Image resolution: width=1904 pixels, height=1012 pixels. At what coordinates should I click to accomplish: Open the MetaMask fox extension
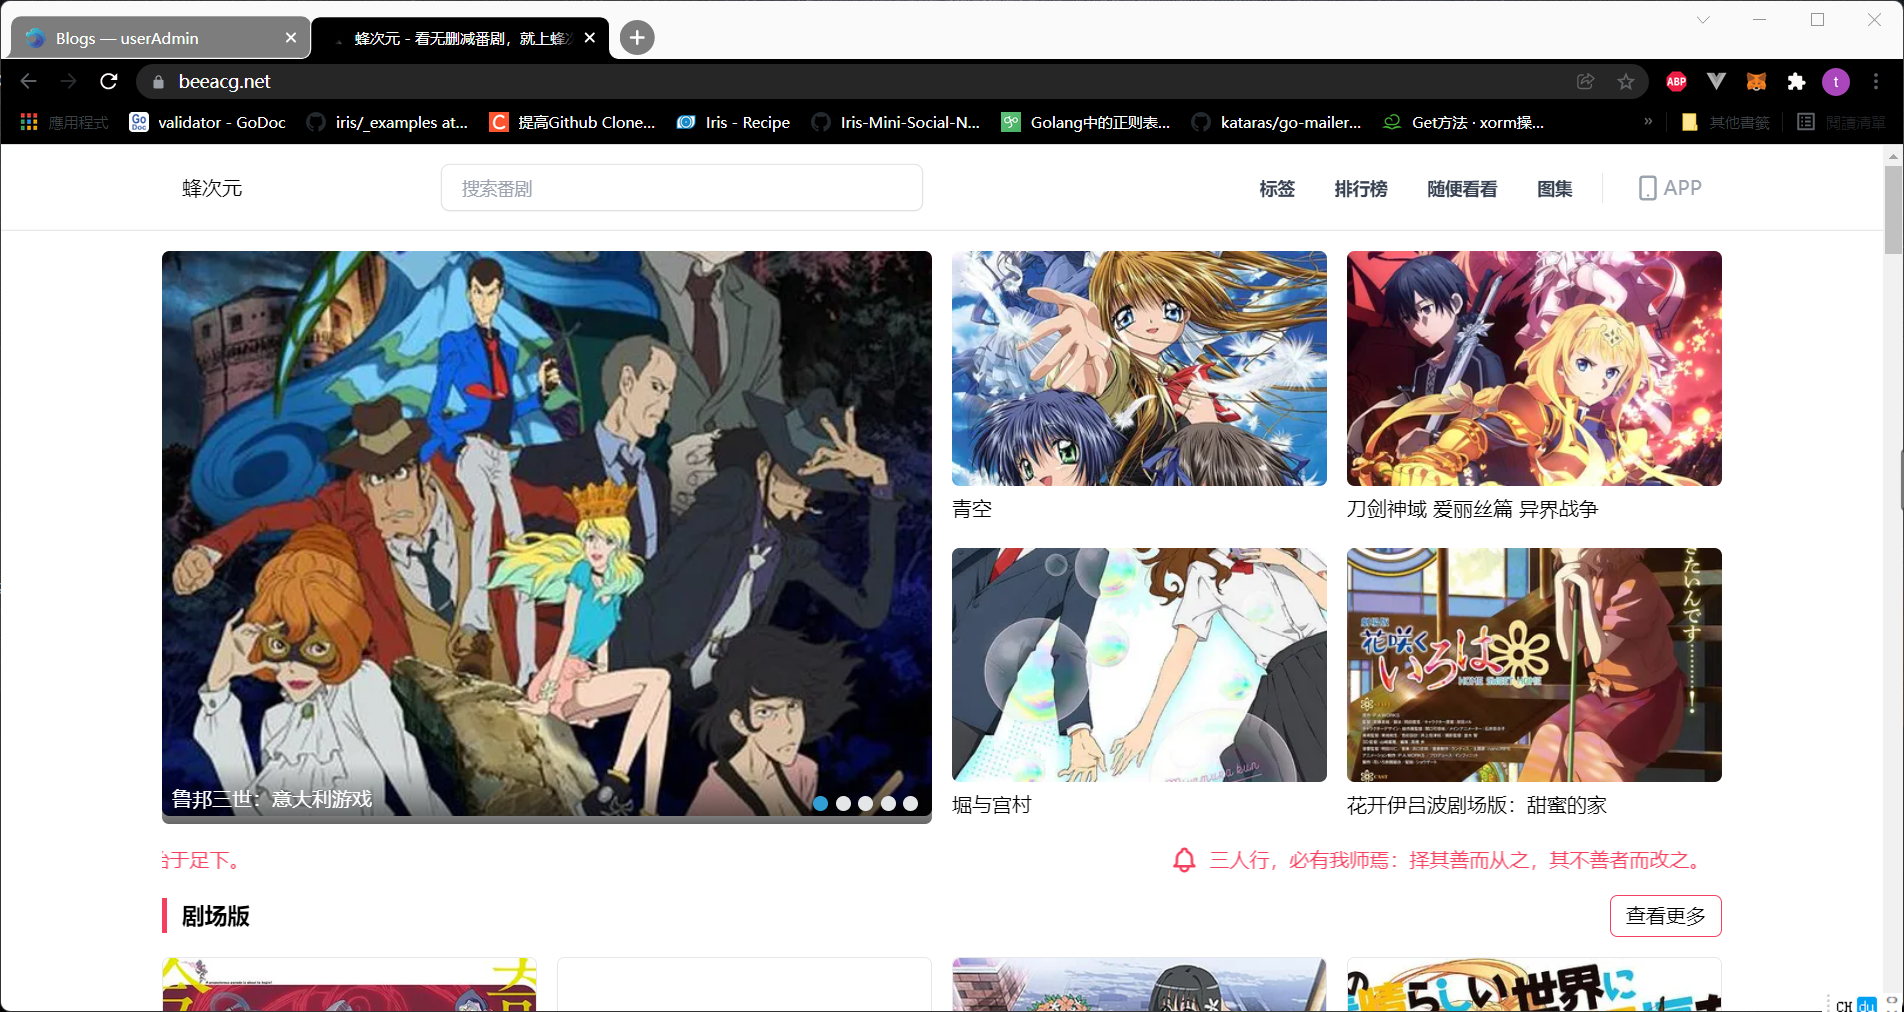point(1756,82)
